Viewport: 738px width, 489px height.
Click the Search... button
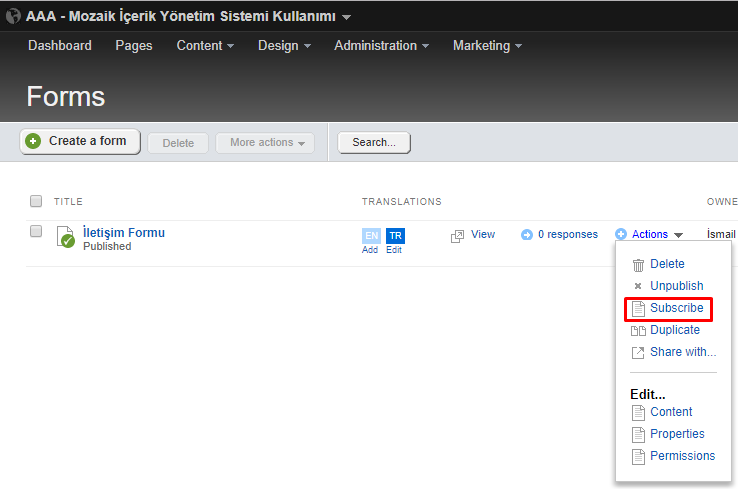pyautogui.click(x=374, y=143)
